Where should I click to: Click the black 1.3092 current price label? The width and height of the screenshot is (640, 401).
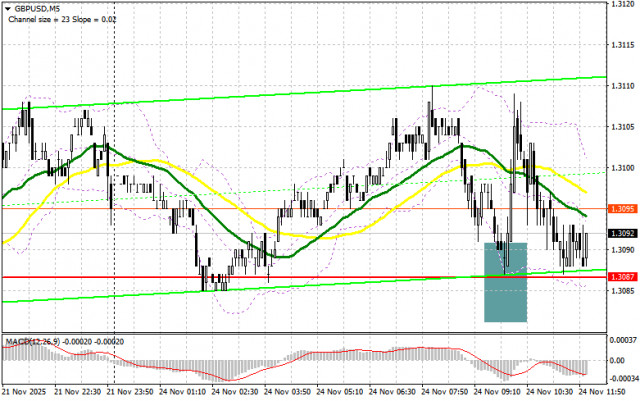[x=623, y=233]
